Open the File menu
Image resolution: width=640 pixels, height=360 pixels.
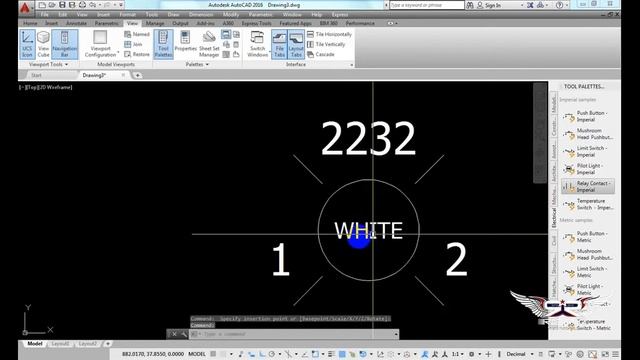click(x=44, y=15)
